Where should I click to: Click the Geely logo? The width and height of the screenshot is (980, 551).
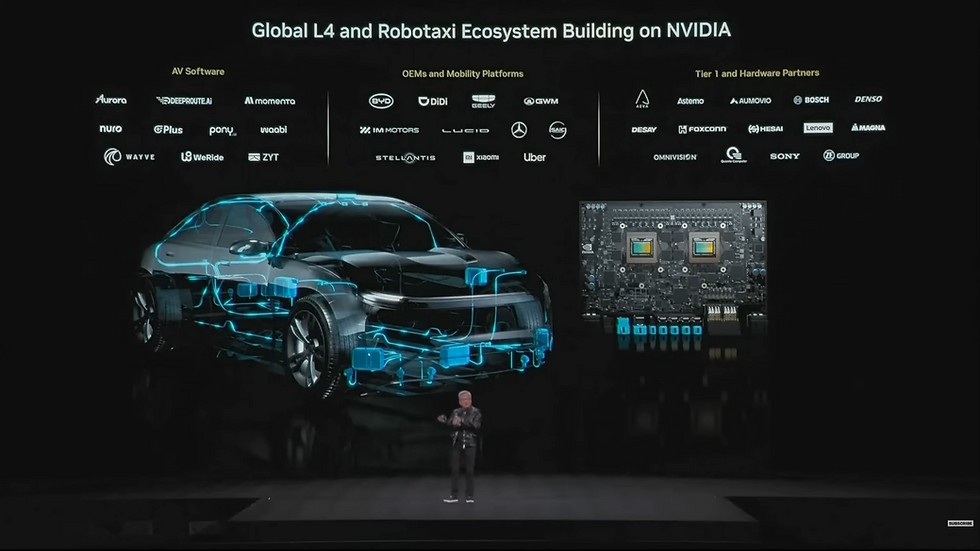(483, 101)
